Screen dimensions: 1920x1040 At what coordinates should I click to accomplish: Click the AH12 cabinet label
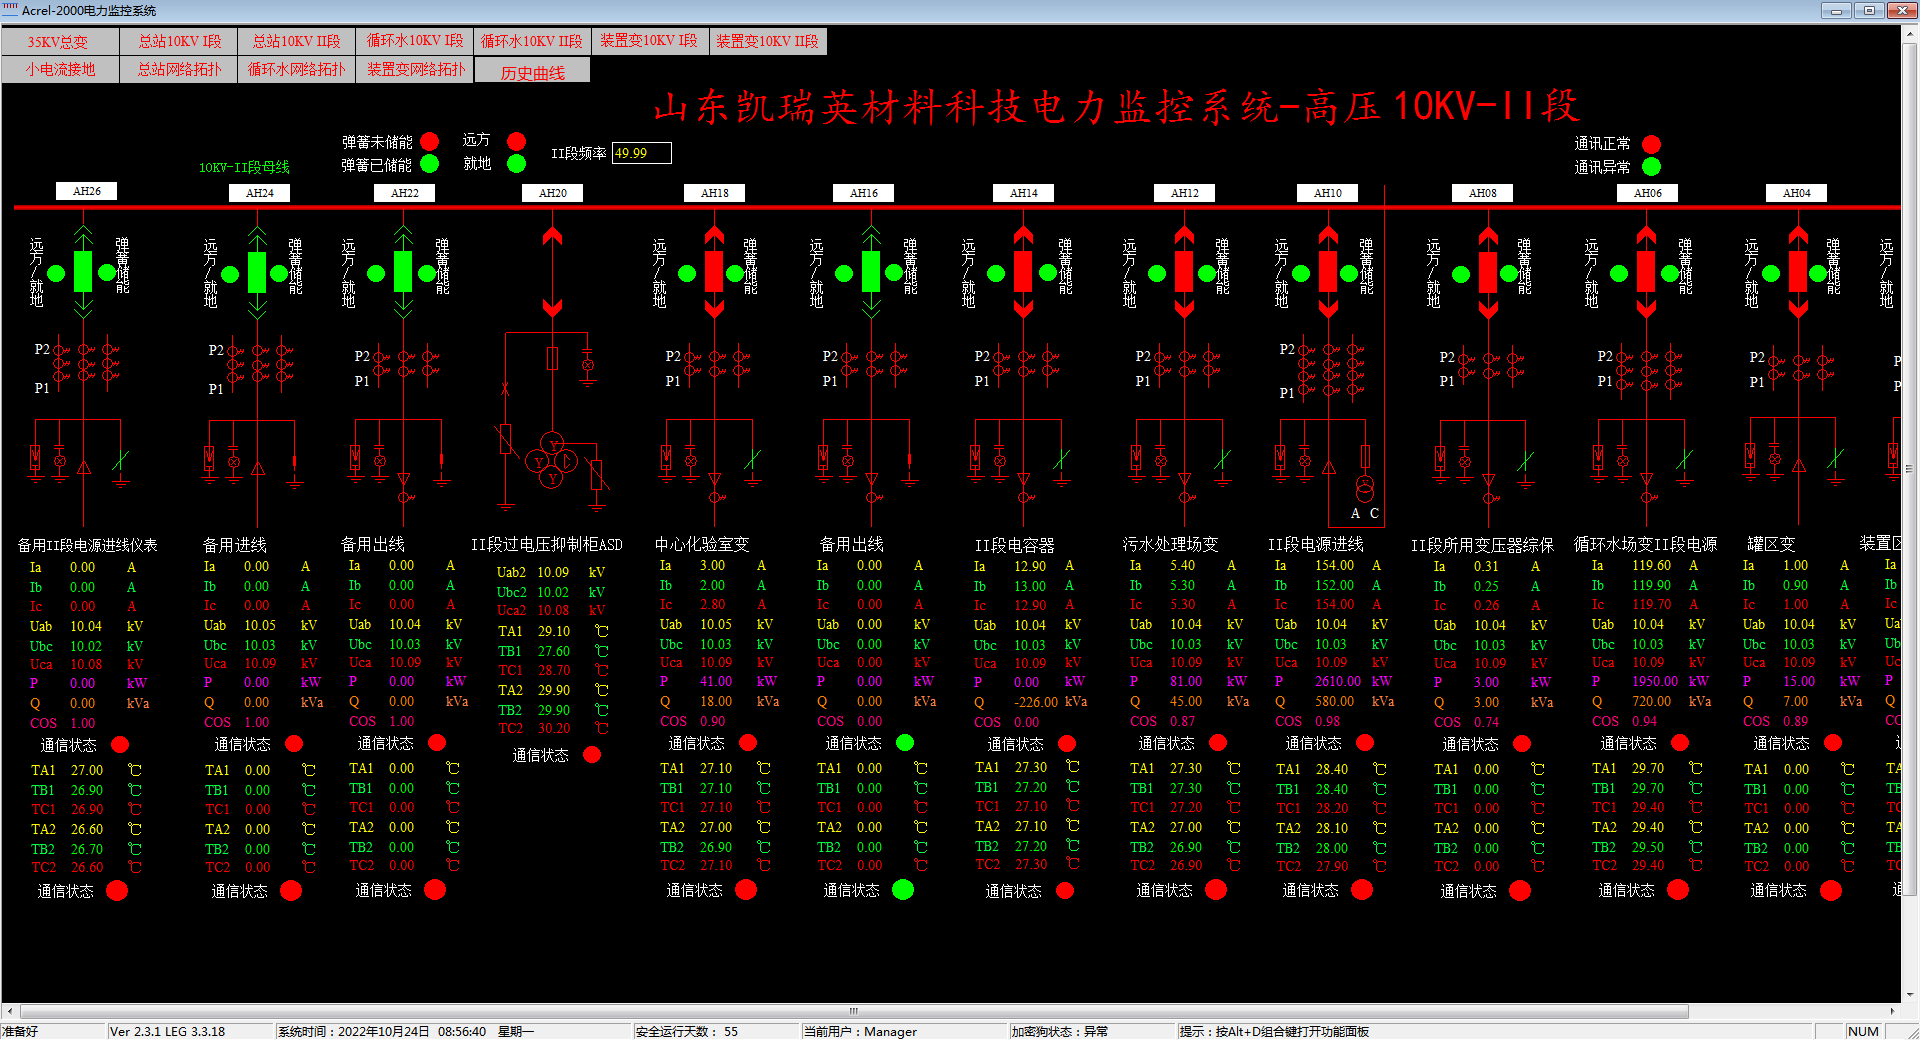point(1184,193)
